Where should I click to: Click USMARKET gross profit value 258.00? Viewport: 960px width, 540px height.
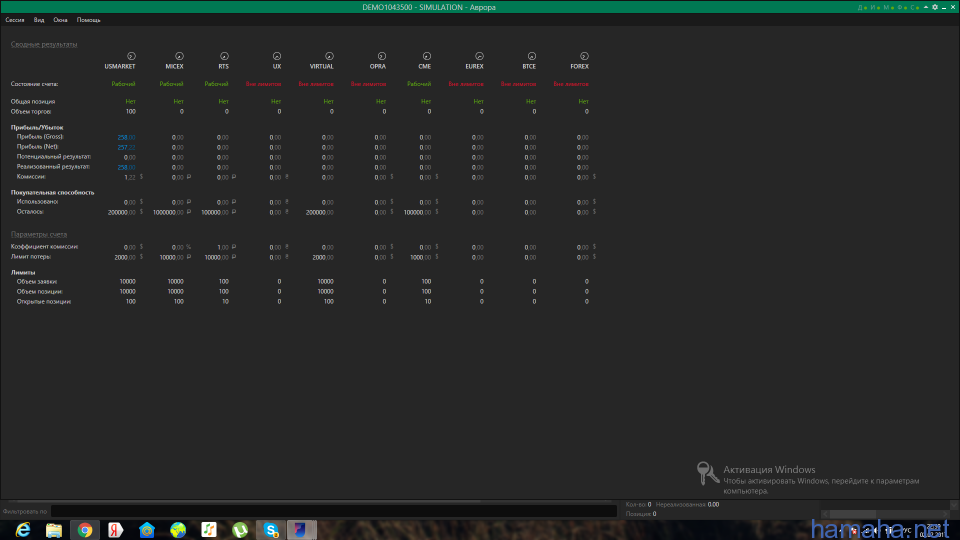pos(126,137)
